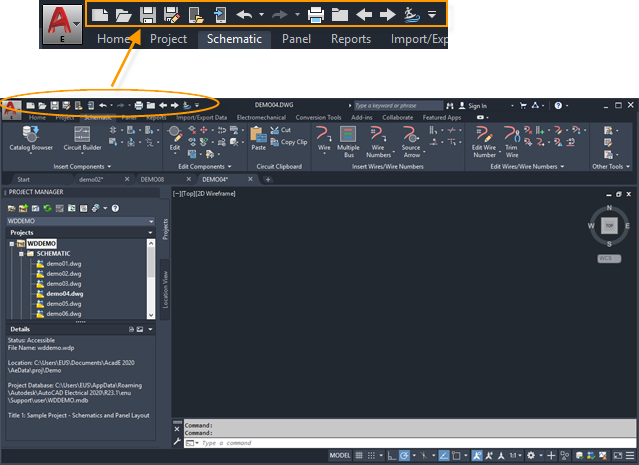The image size is (639, 465).
Task: Go to next project drawing arrow
Action: 174,106
